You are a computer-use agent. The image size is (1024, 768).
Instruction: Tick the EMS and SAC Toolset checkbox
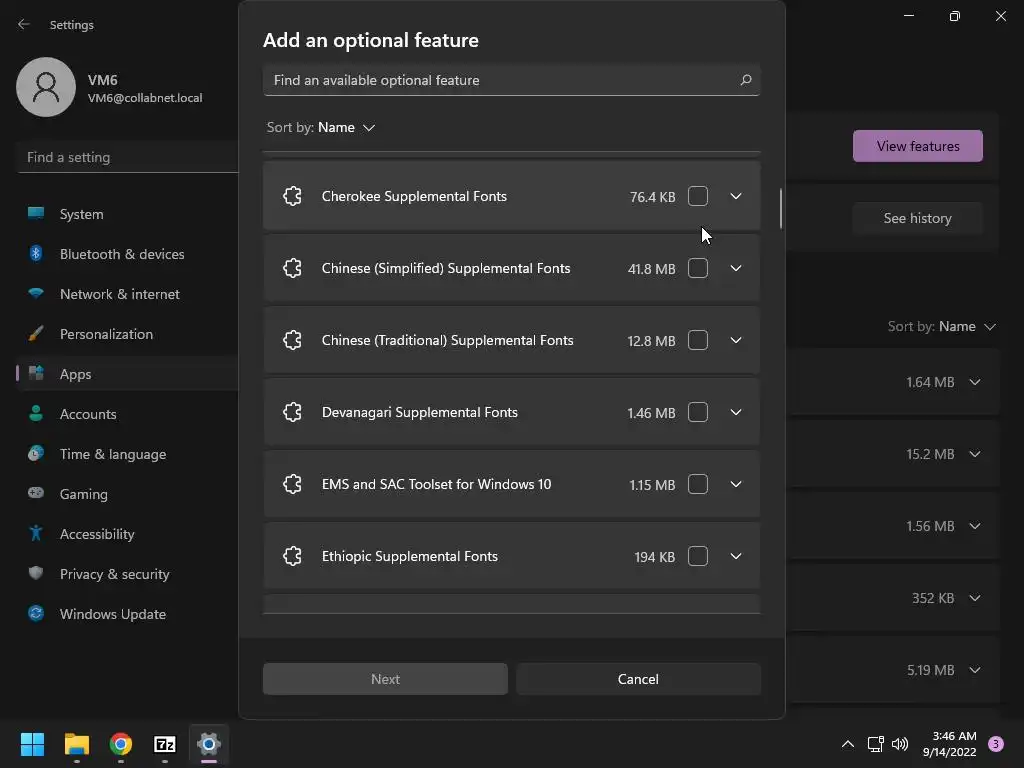pos(698,484)
